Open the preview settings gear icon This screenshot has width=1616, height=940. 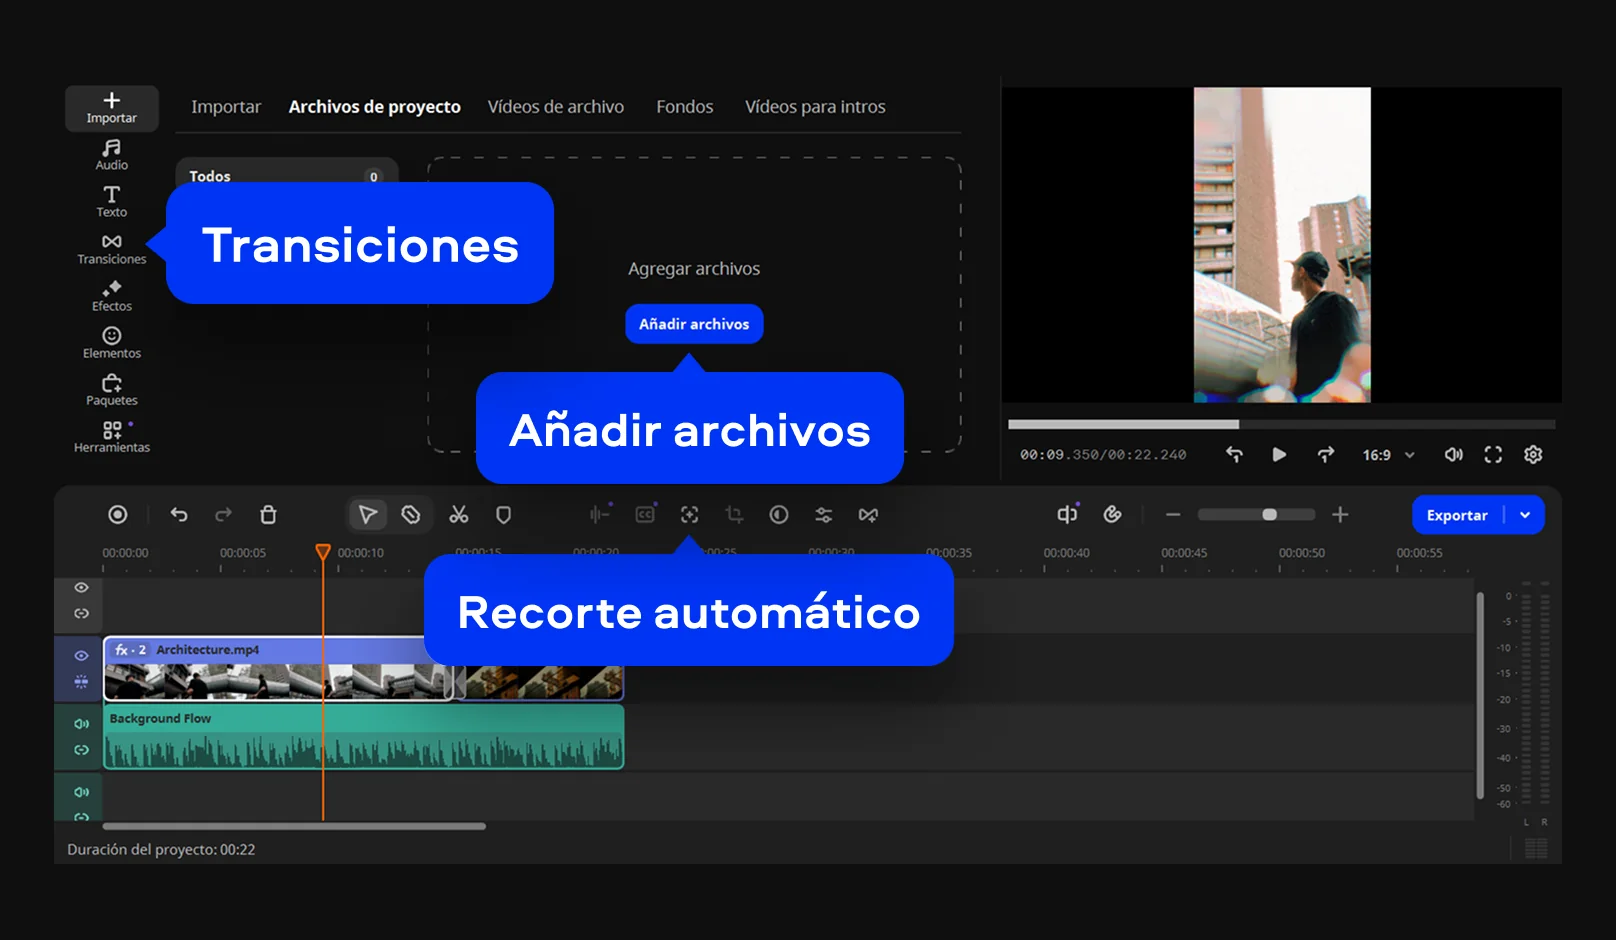point(1532,455)
